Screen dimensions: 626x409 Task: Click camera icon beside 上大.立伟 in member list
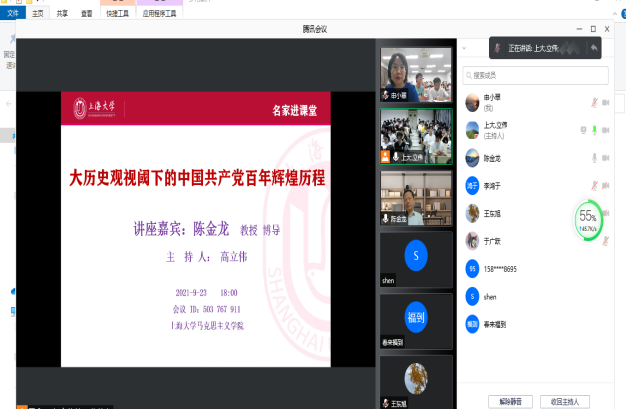click(x=606, y=130)
